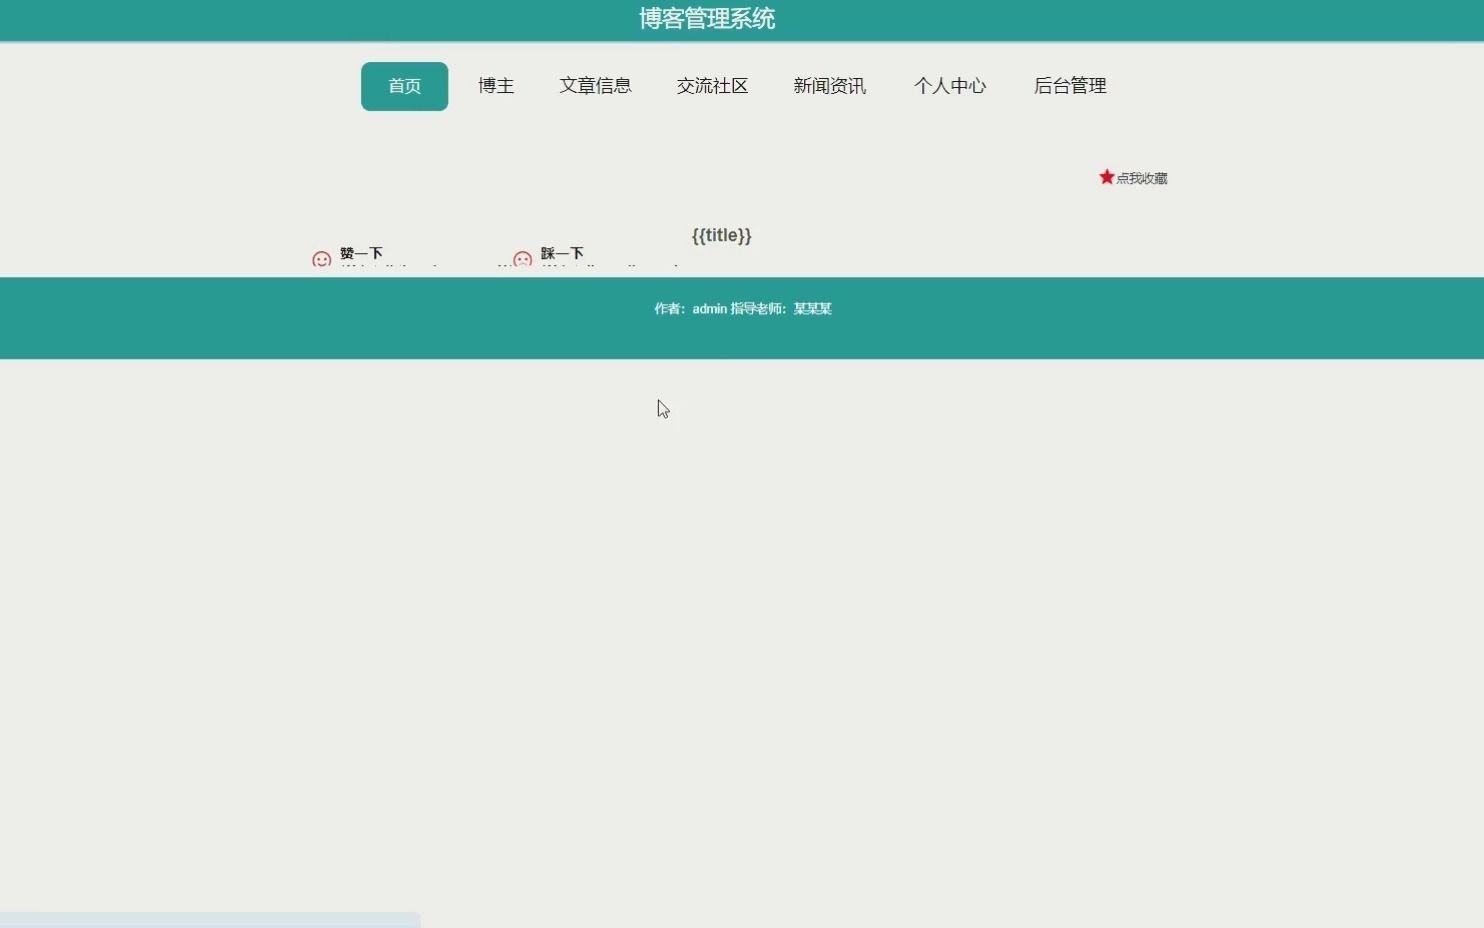Click the 踩一下 label

(562, 253)
